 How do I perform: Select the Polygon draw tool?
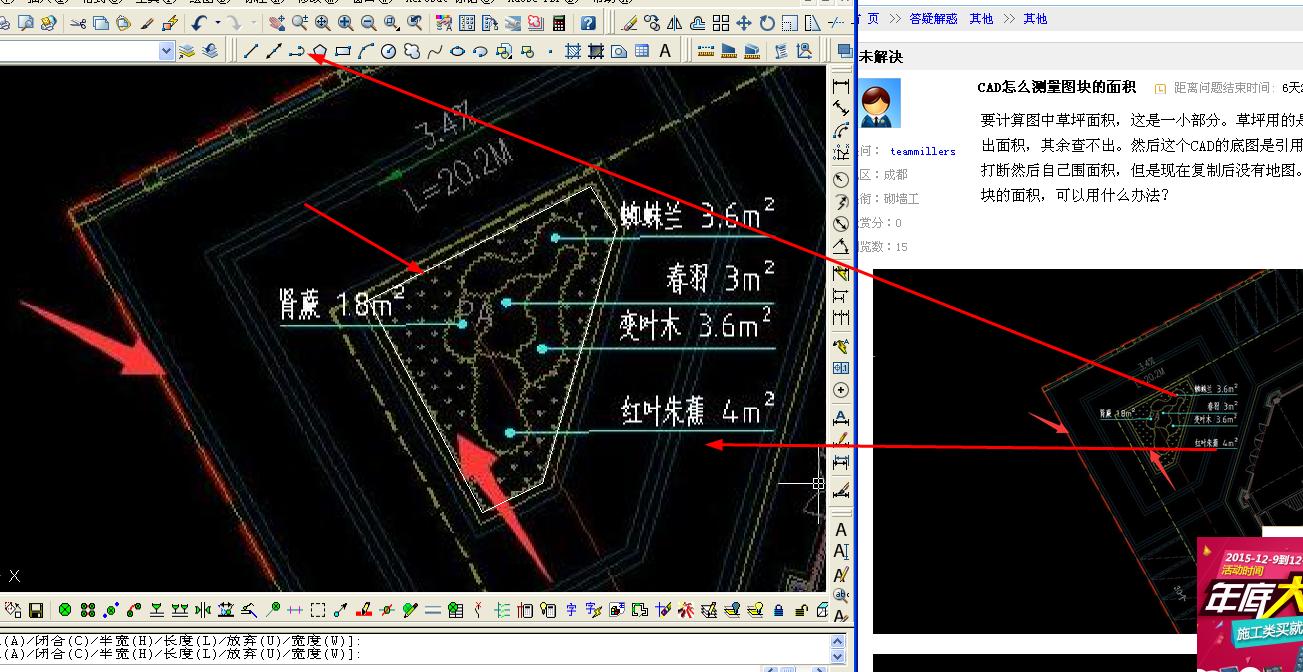click(x=320, y=51)
